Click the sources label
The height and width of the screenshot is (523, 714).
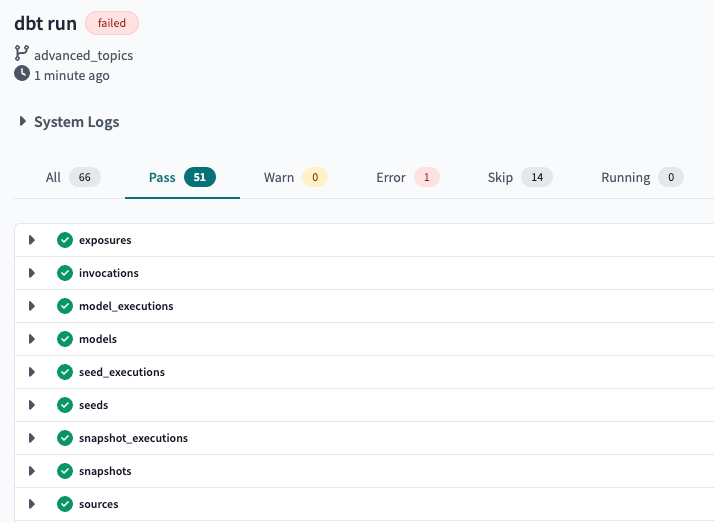point(98,504)
